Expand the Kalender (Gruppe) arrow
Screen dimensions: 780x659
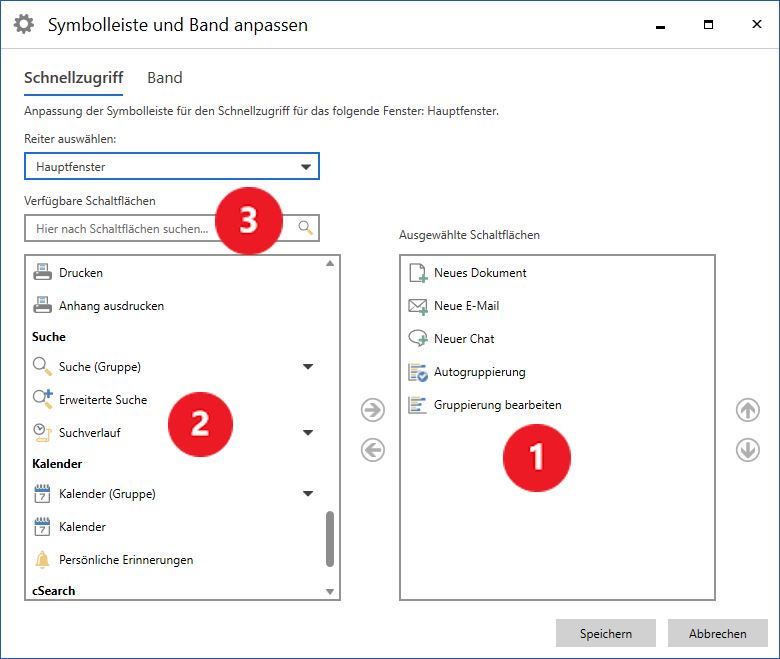coord(308,494)
